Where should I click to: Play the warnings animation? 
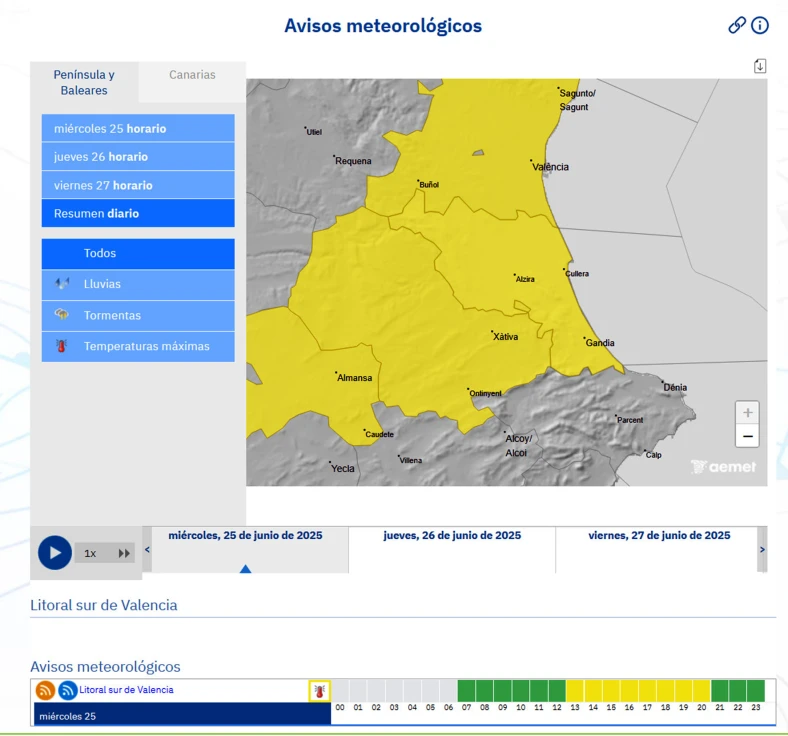tap(55, 553)
